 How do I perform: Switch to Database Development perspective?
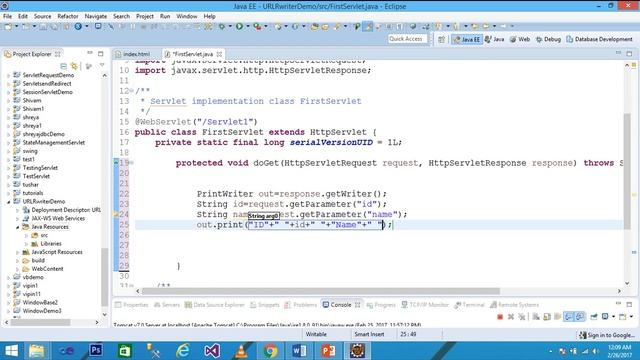(599, 39)
